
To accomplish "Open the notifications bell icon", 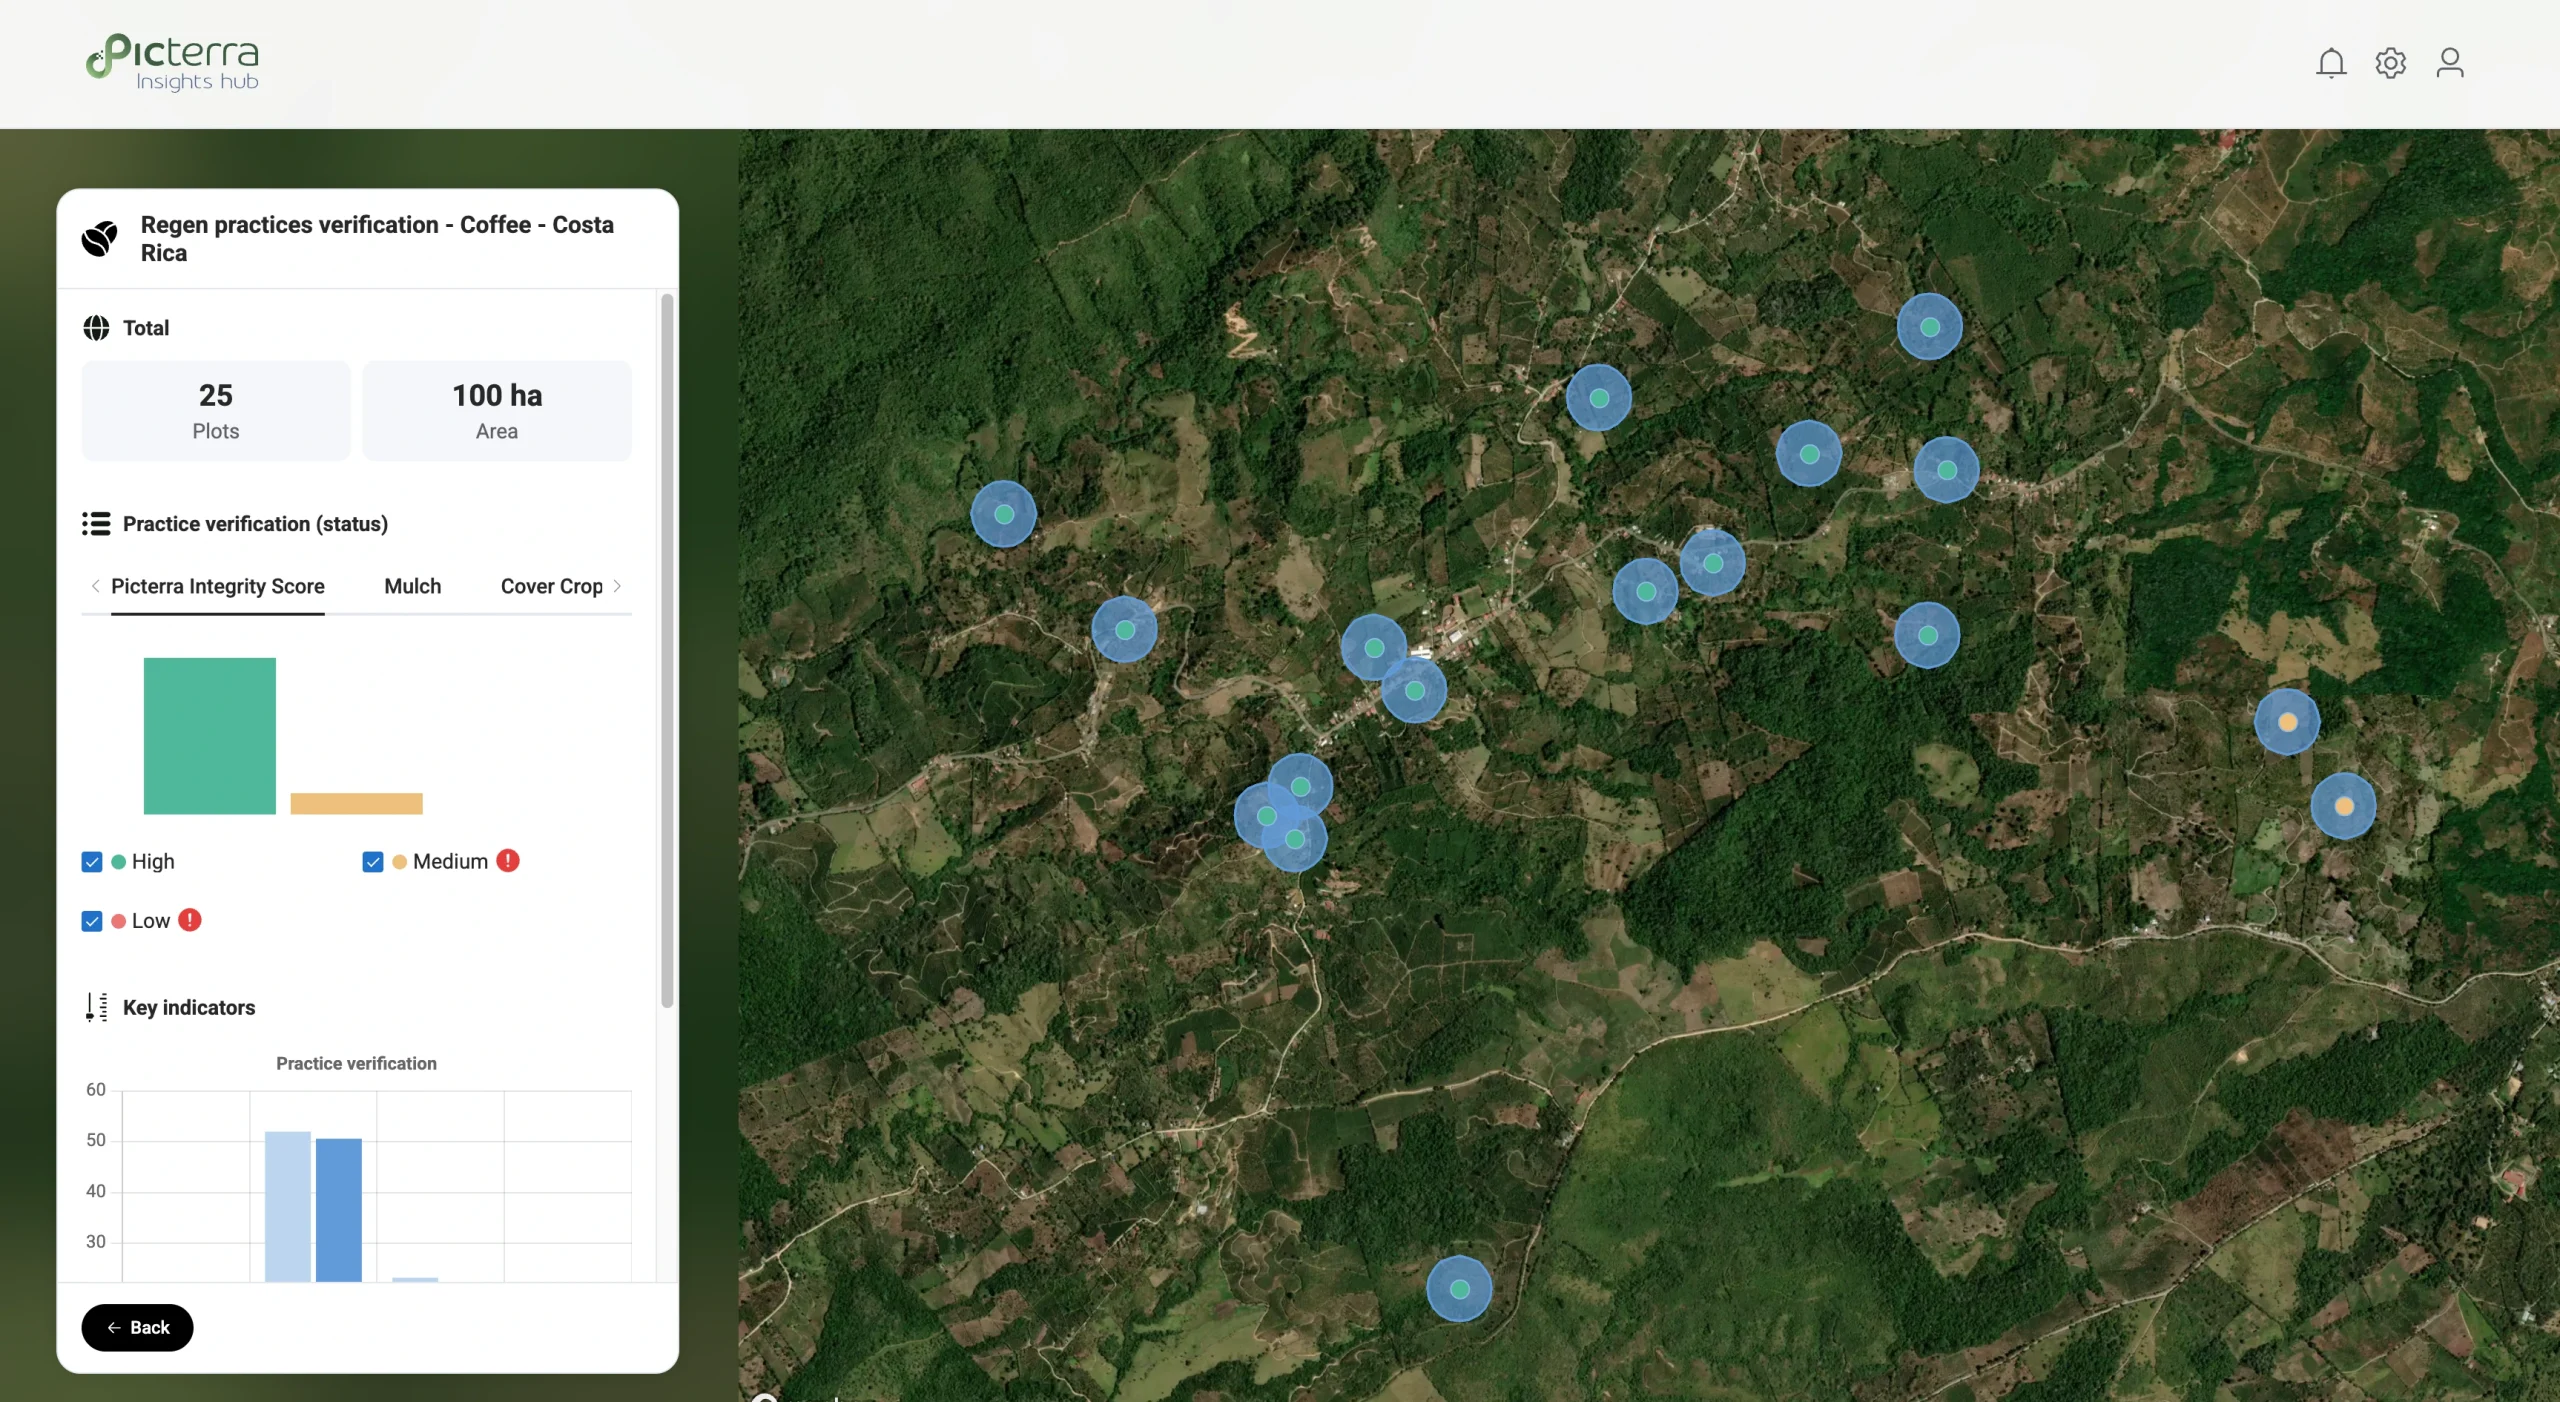I will click(x=2330, y=63).
